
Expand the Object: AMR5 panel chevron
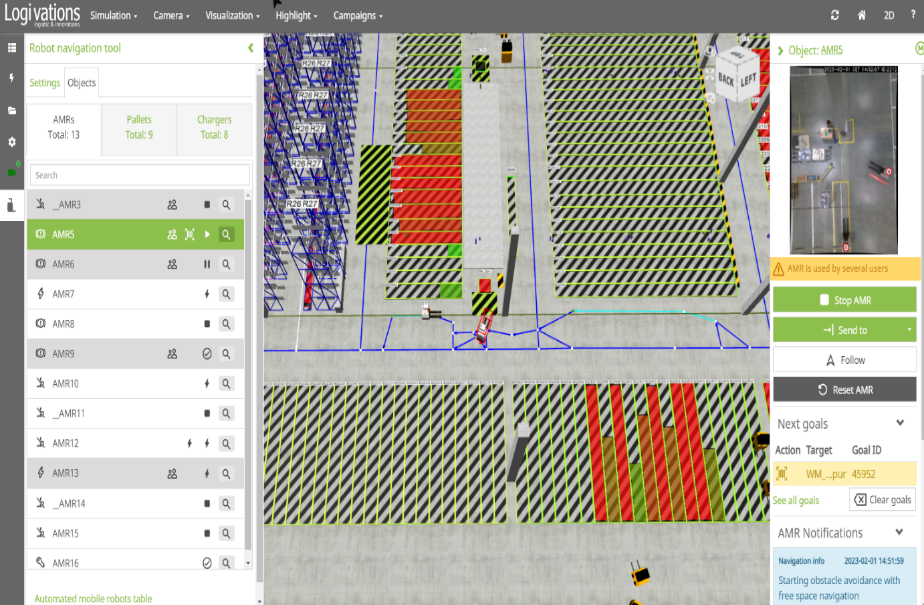[x=780, y=51]
